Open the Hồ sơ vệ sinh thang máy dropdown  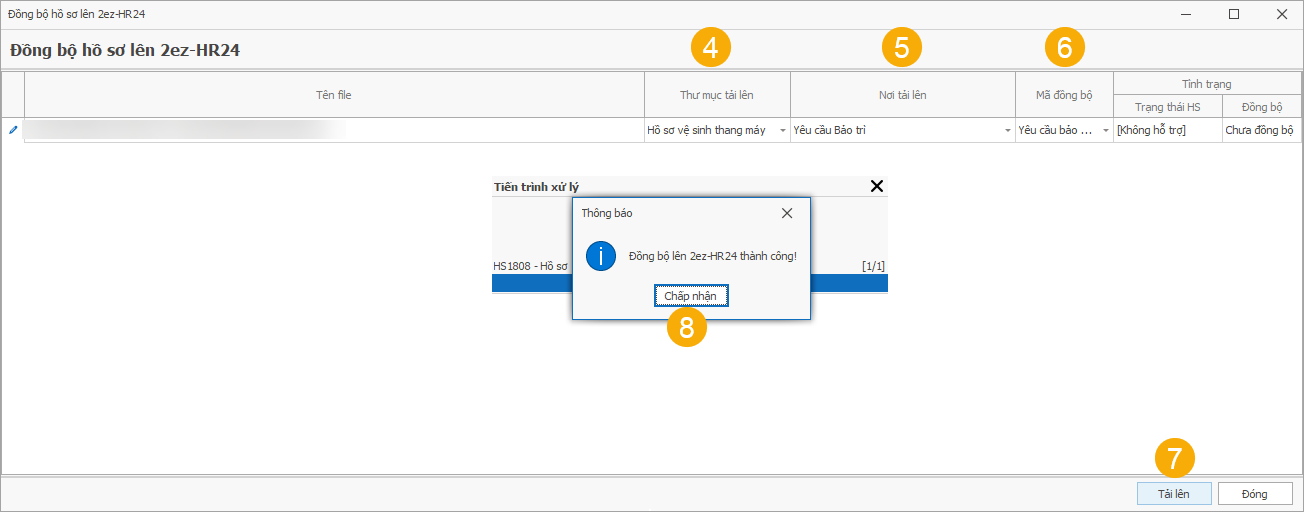[782, 131]
